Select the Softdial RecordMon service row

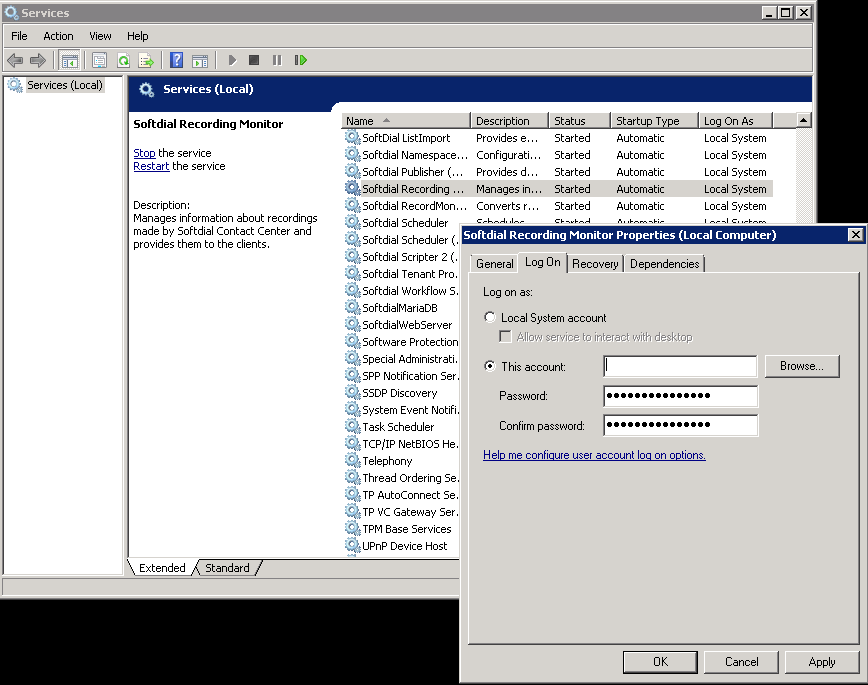(x=558, y=206)
